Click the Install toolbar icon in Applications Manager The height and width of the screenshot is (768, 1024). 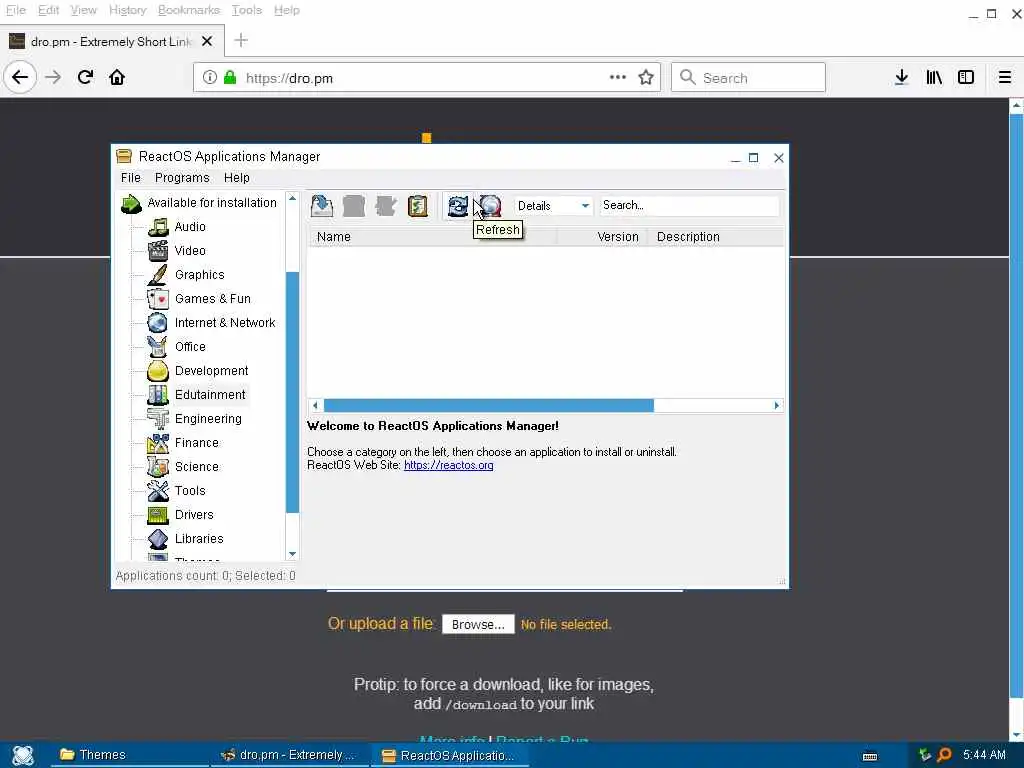[321, 206]
